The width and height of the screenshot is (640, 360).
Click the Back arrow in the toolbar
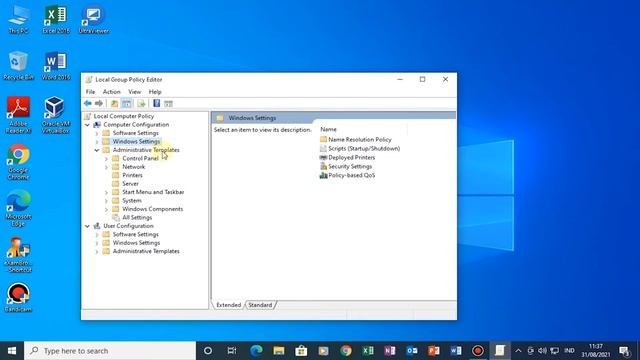[x=88, y=104]
